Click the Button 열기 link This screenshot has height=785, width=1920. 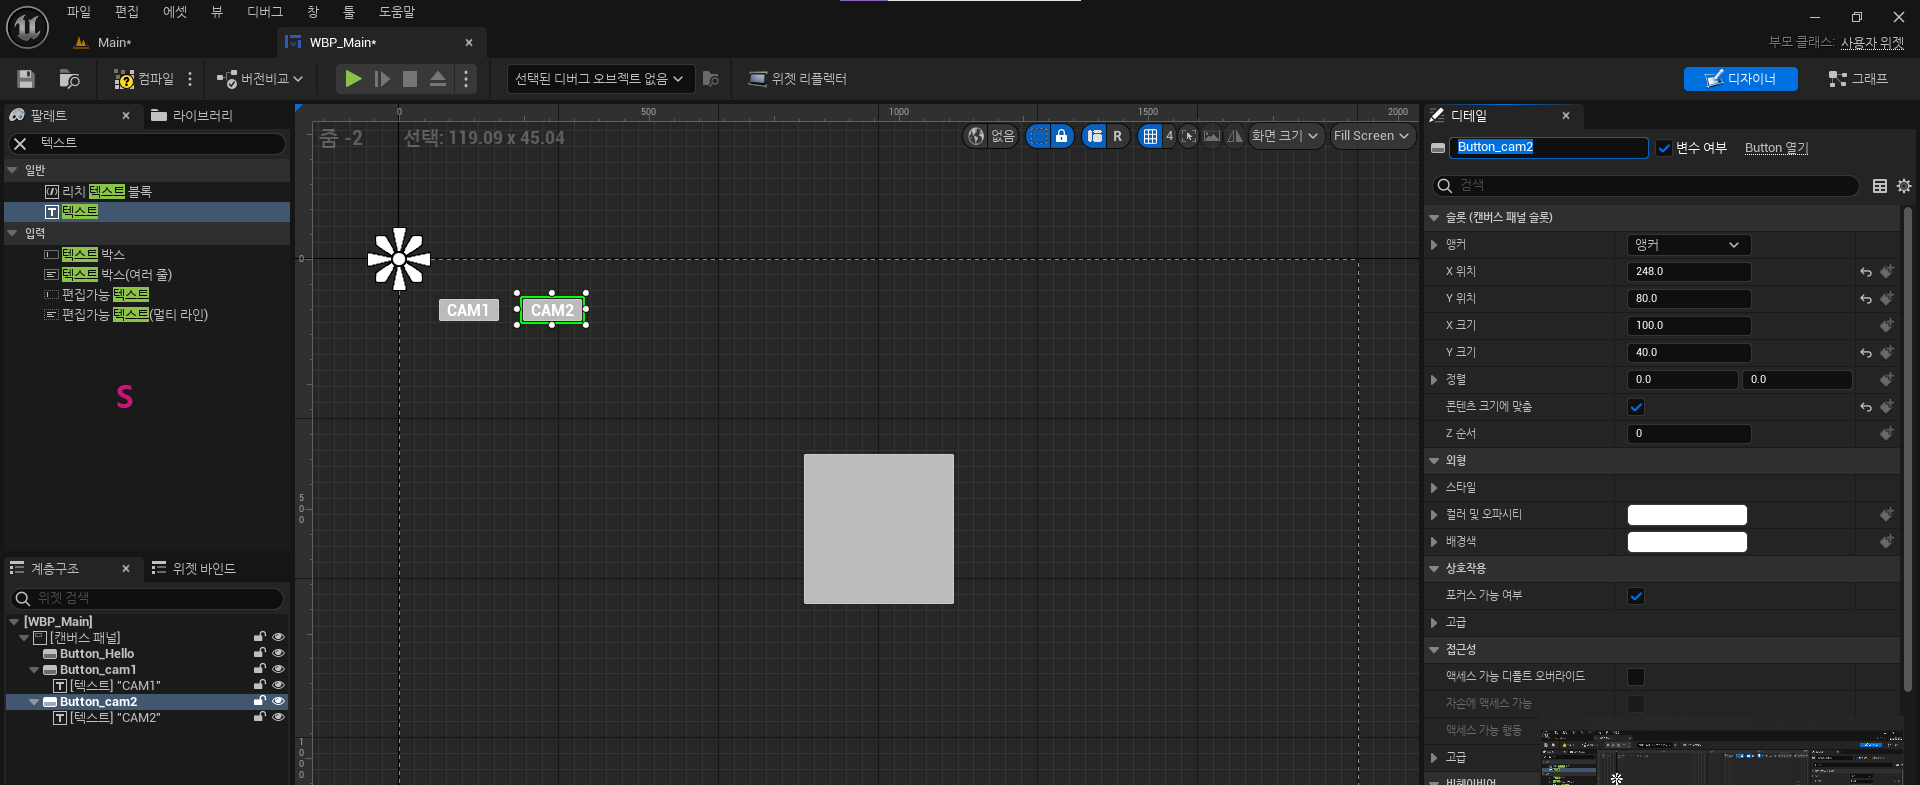1776,148
